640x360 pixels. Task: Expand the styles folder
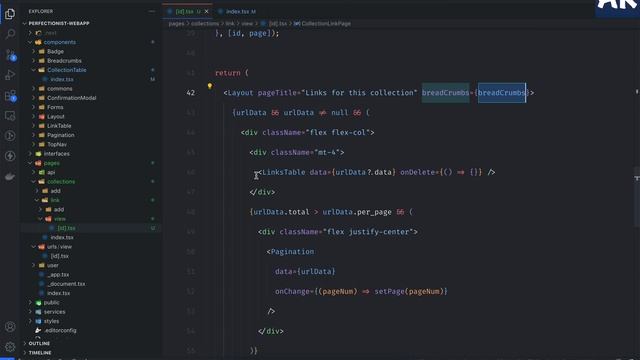[51, 321]
